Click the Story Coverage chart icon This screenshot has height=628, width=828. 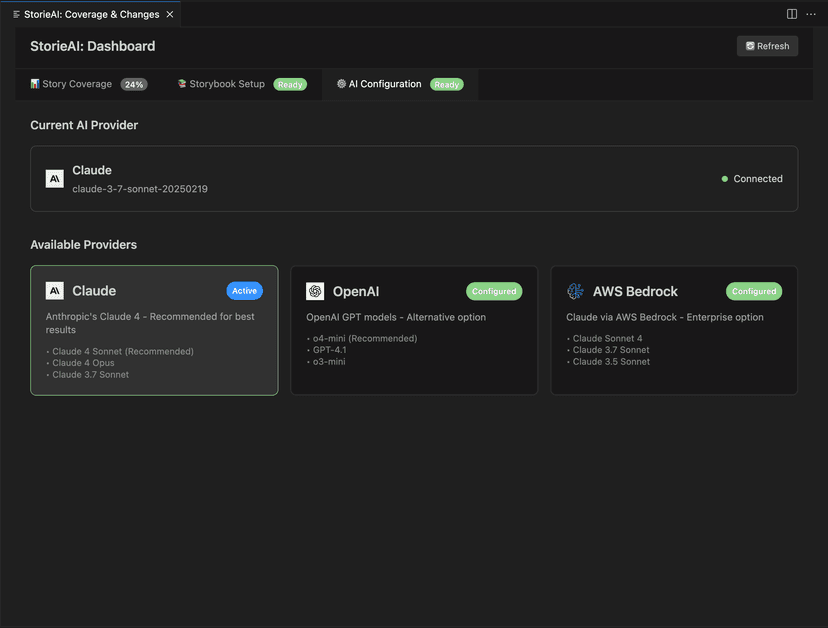[x=35, y=84]
